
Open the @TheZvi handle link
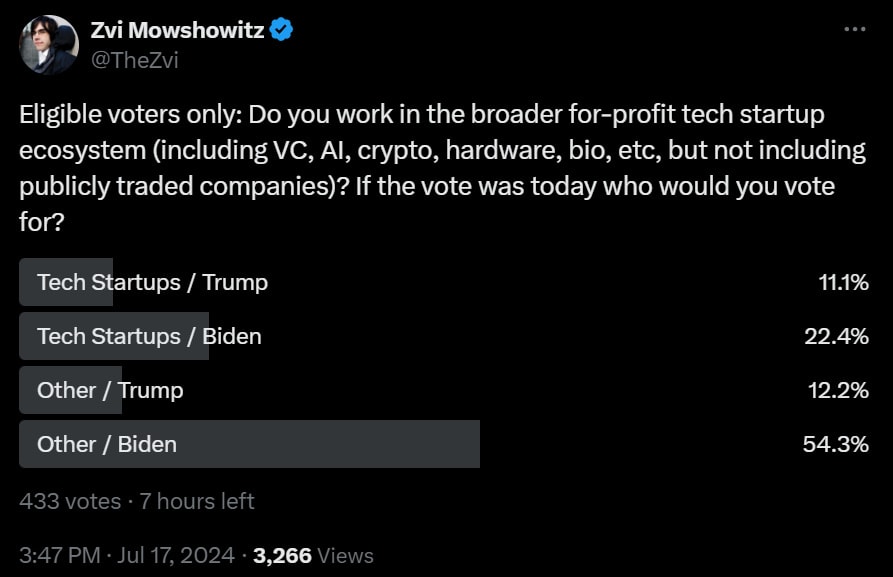point(135,60)
